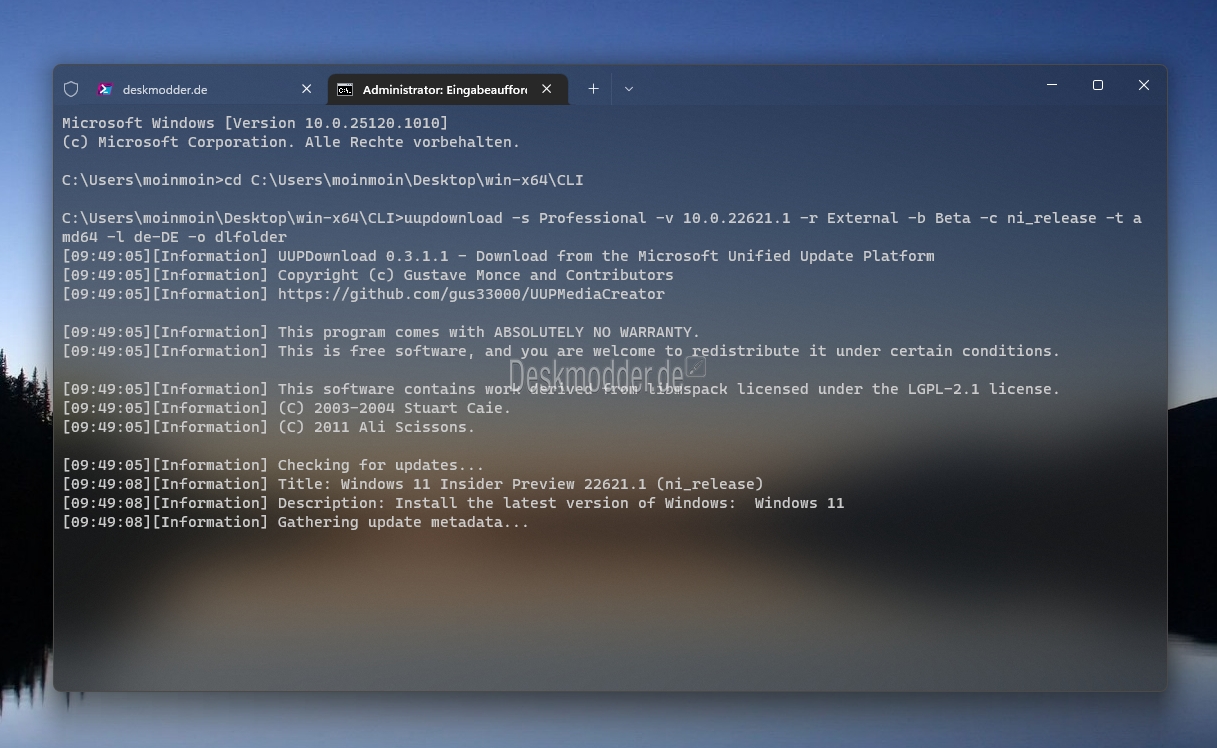This screenshot has height=748, width=1217.
Task: Click the 'md64 -l de-DE -o dlfolder' line
Action: coord(174,237)
